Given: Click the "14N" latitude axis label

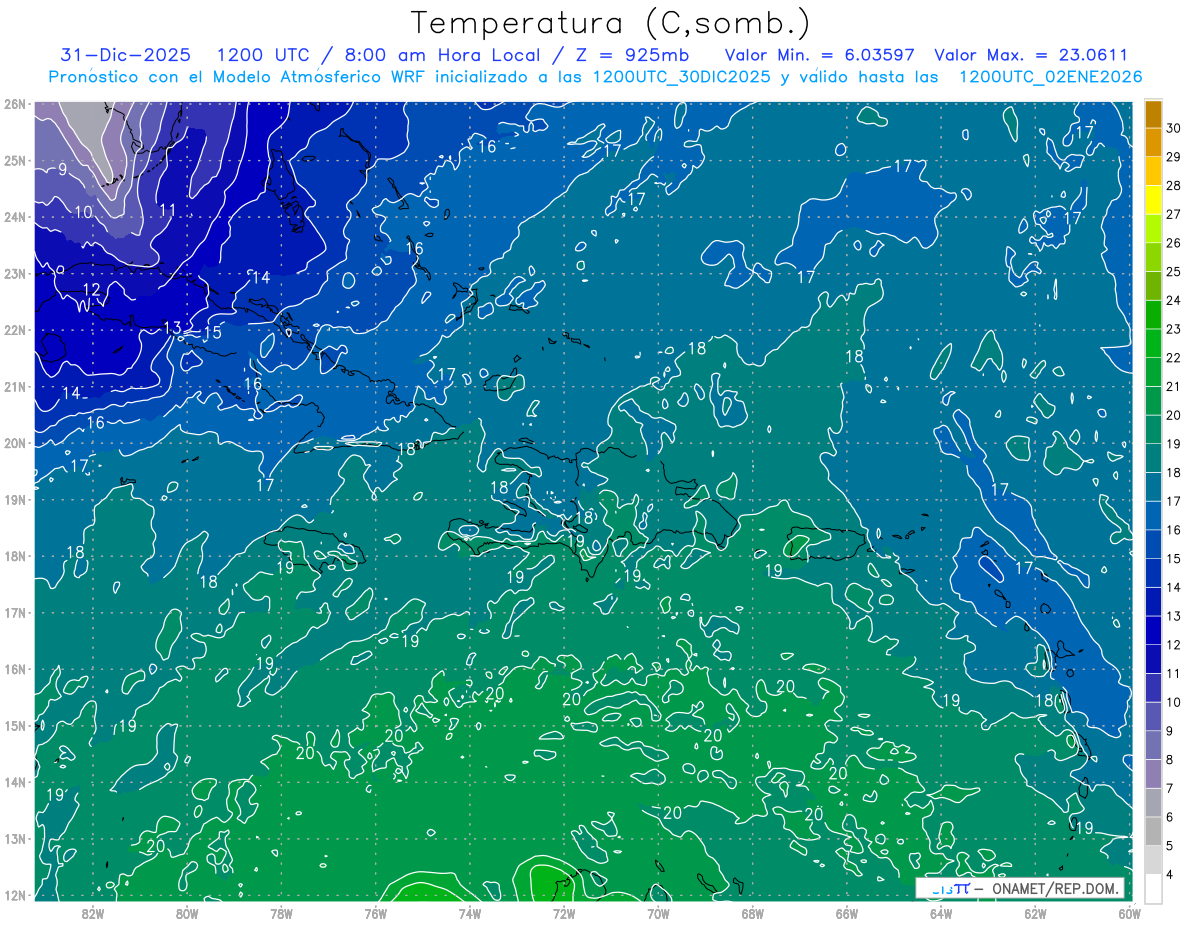Looking at the screenshot, I should [16, 782].
